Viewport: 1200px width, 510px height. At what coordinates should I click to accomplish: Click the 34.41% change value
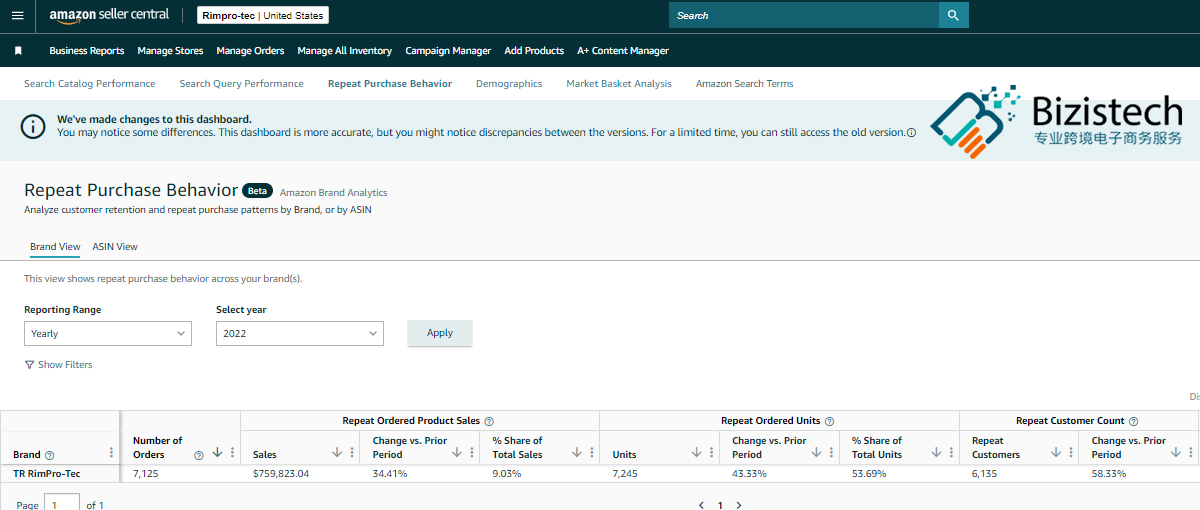(390, 473)
